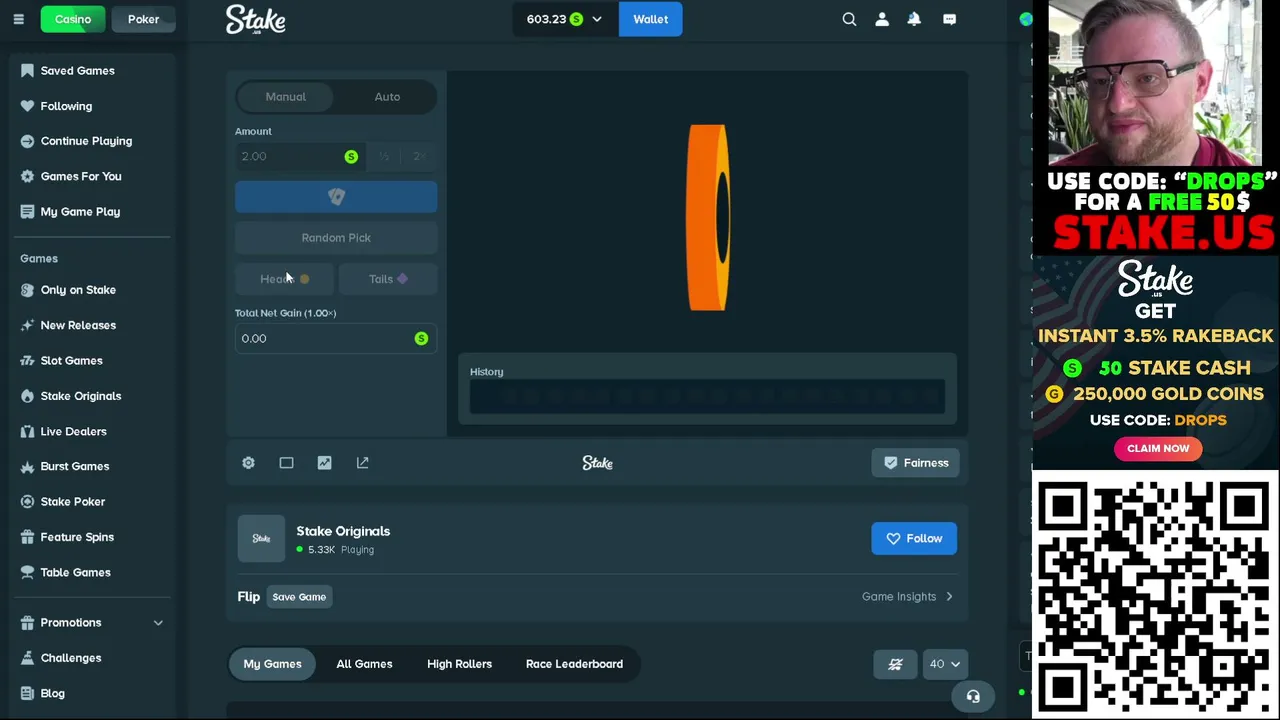Screen dimensions: 1280x720
Task: Click the Burst Games icon
Action: point(27,466)
